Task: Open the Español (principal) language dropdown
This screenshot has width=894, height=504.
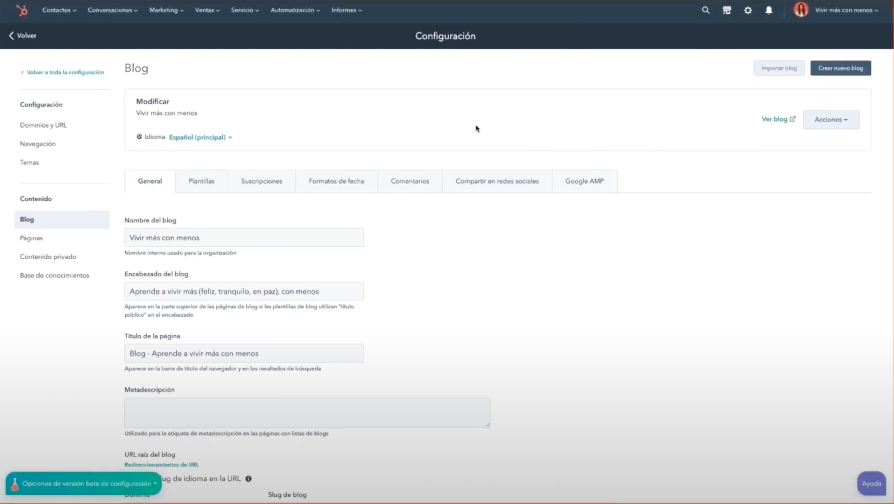Action: (200, 137)
